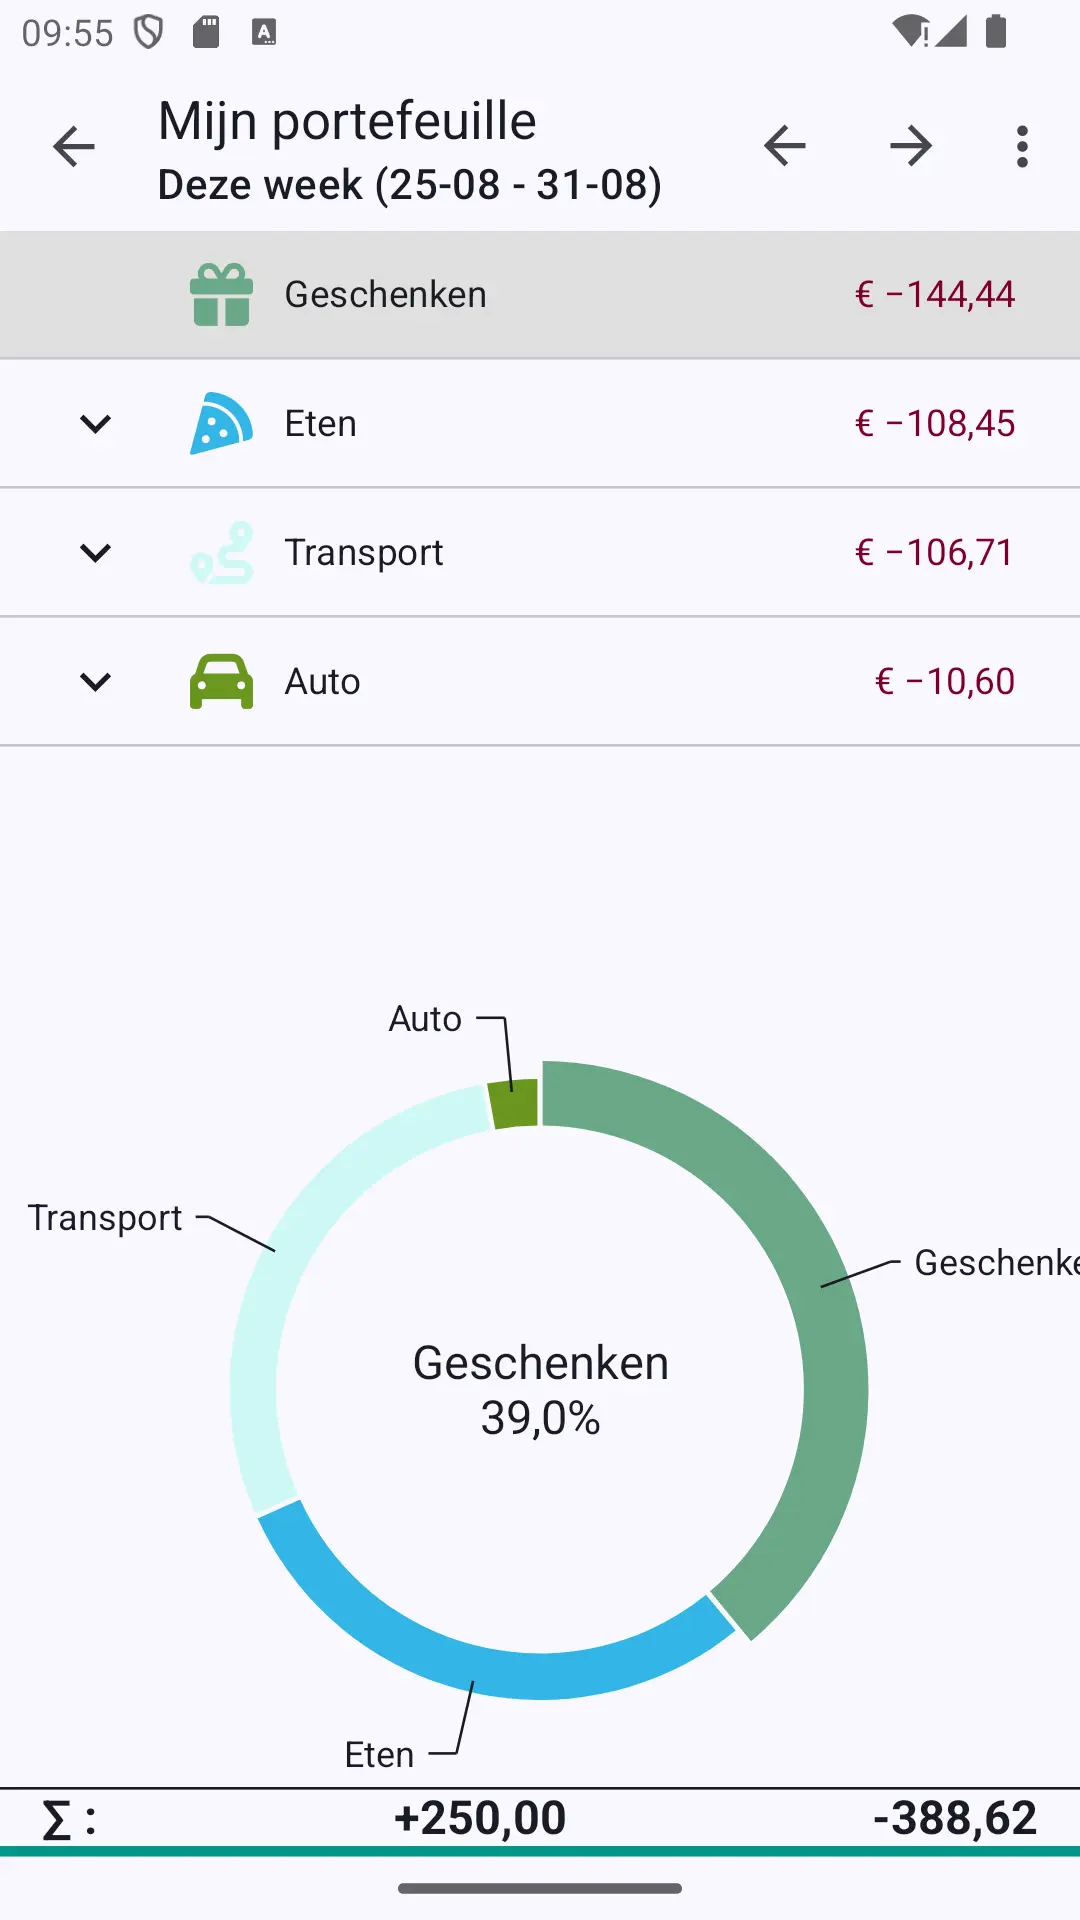
Task: Tap the Geschenken gift icon
Action: (x=221, y=295)
